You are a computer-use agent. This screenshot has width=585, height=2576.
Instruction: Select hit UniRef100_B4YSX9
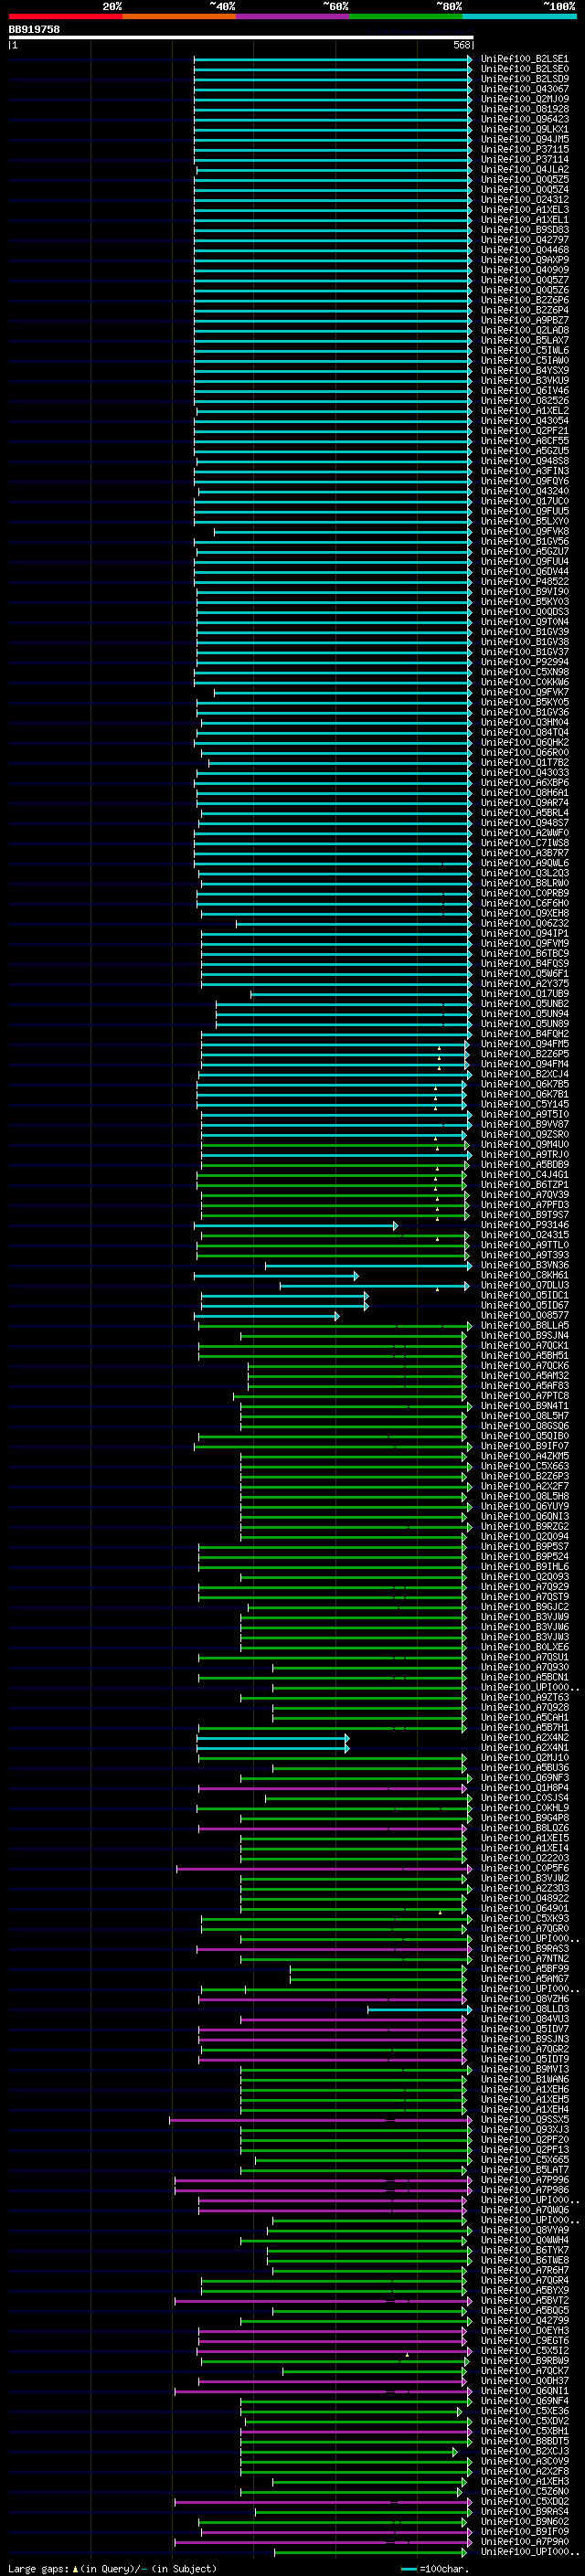pos(524,370)
